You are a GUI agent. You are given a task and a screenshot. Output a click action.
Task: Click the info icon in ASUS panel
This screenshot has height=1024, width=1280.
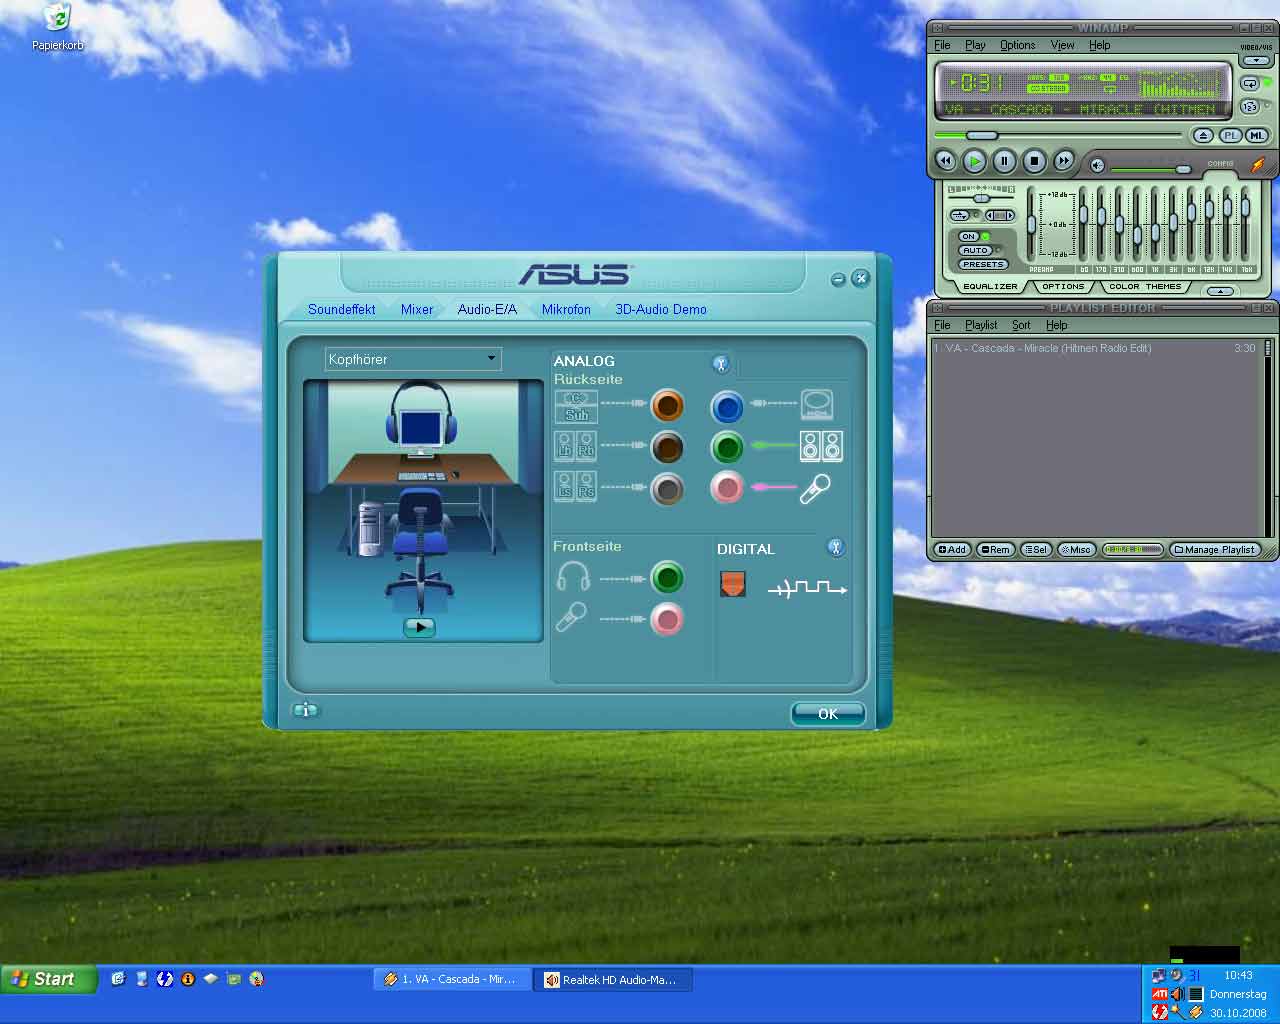pos(305,710)
